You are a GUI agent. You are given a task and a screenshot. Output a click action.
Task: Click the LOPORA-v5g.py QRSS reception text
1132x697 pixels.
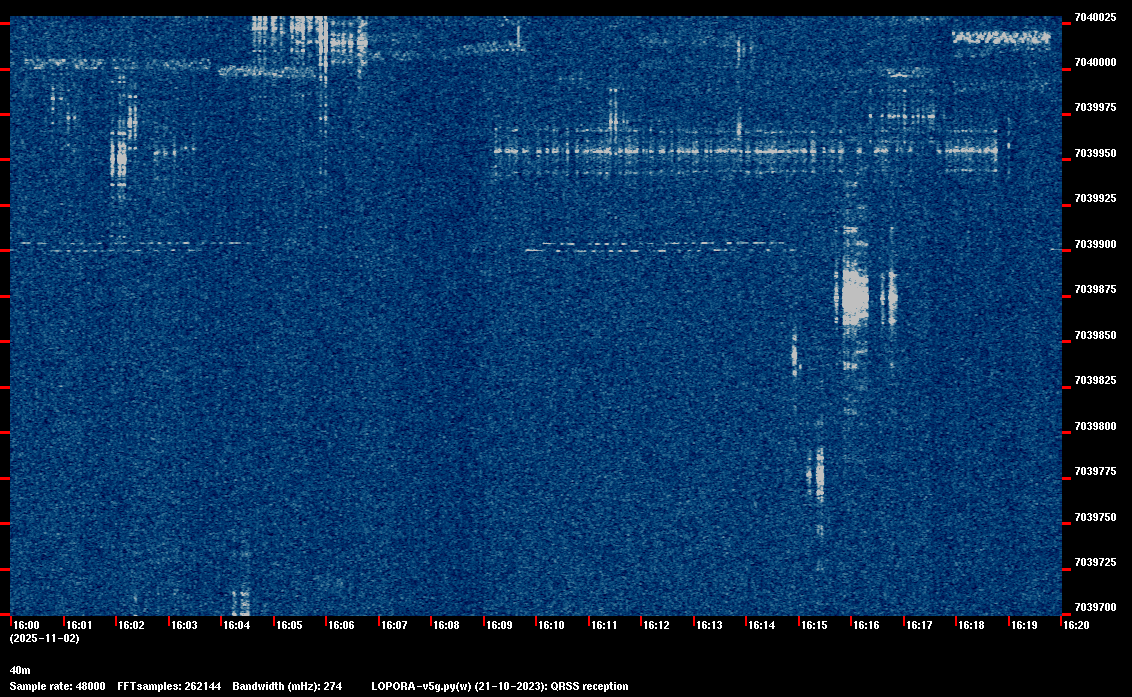click(x=500, y=686)
